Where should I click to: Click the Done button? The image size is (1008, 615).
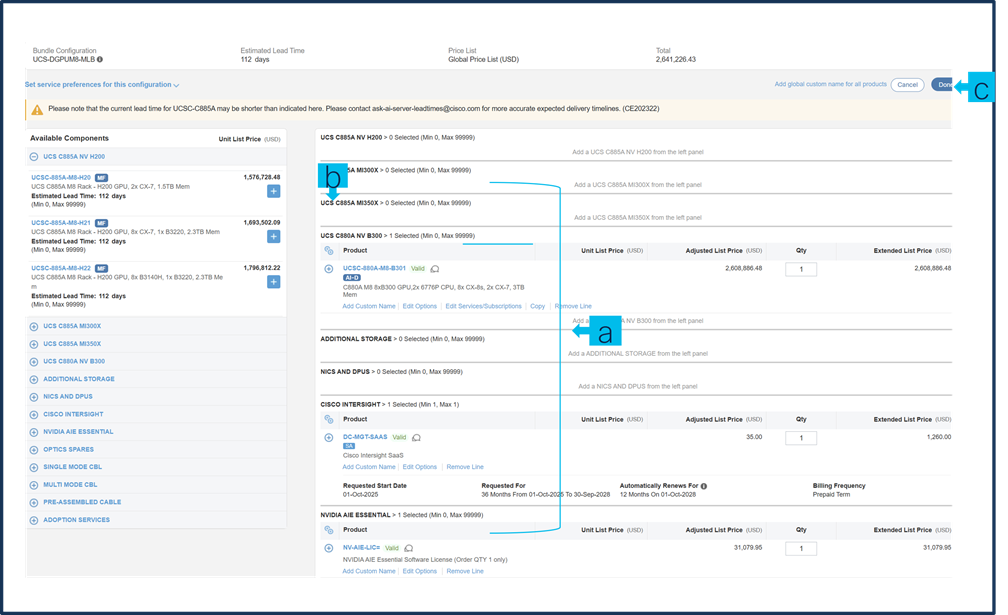coord(942,85)
